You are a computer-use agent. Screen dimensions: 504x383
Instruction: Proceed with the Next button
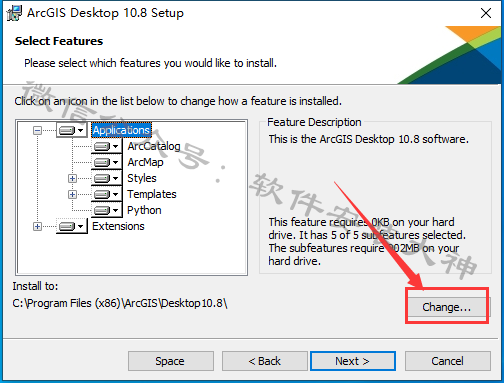[x=353, y=361]
